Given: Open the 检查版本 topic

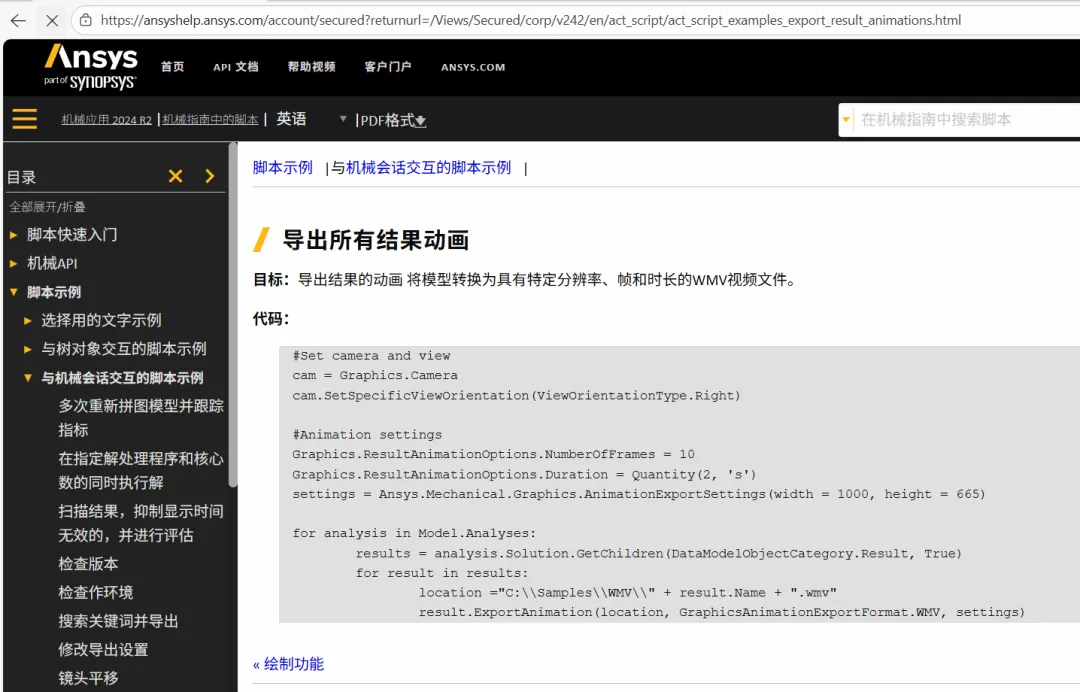Looking at the screenshot, I should (88, 564).
